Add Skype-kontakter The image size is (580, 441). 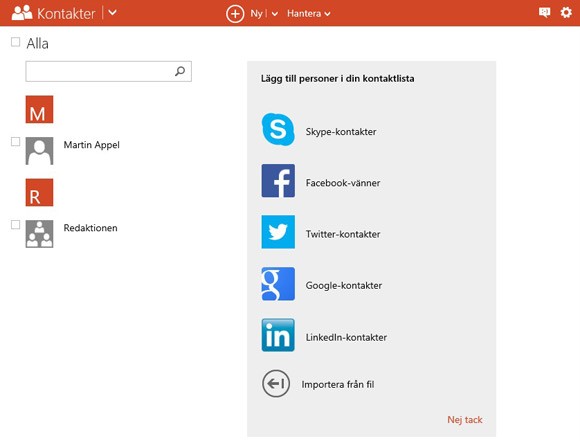pyautogui.click(x=341, y=132)
